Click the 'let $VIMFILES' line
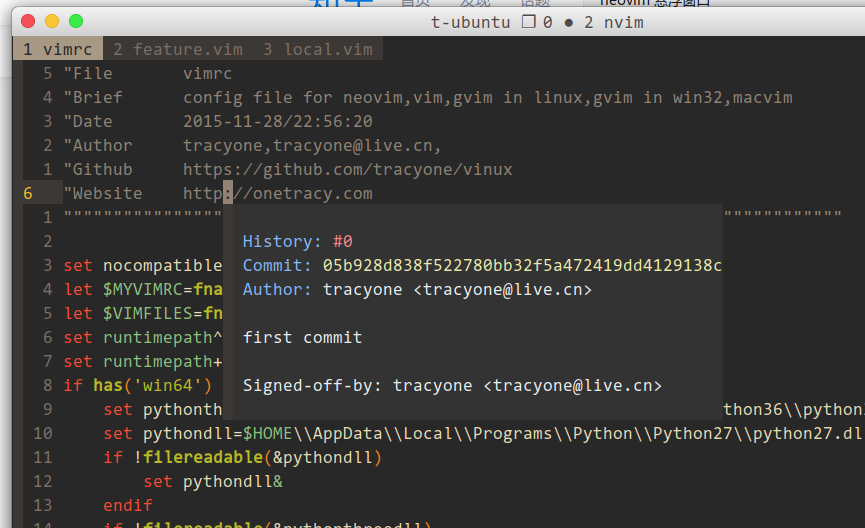Viewport: 865px width, 528px height. coord(143,313)
